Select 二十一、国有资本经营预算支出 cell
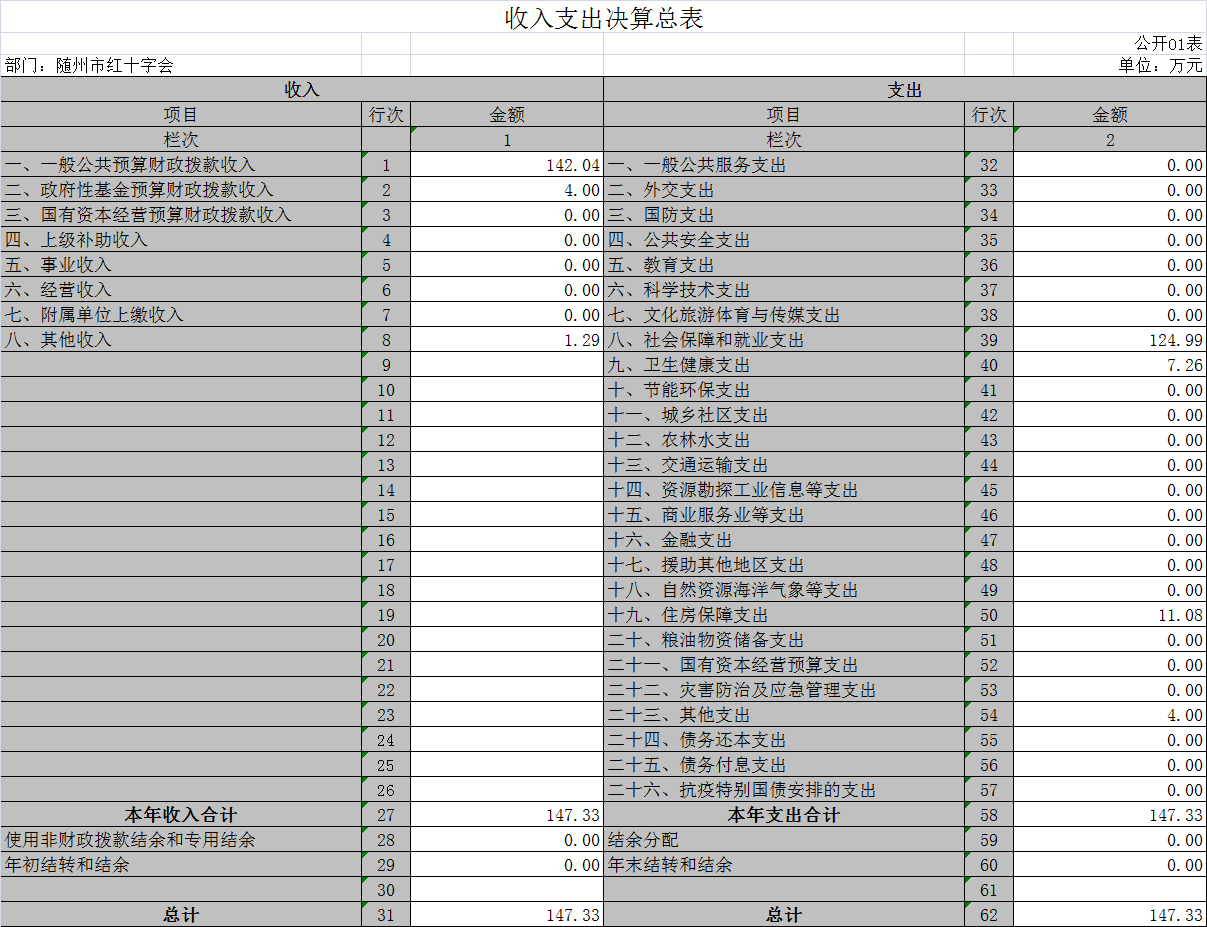The image size is (1207, 927). pos(784,665)
